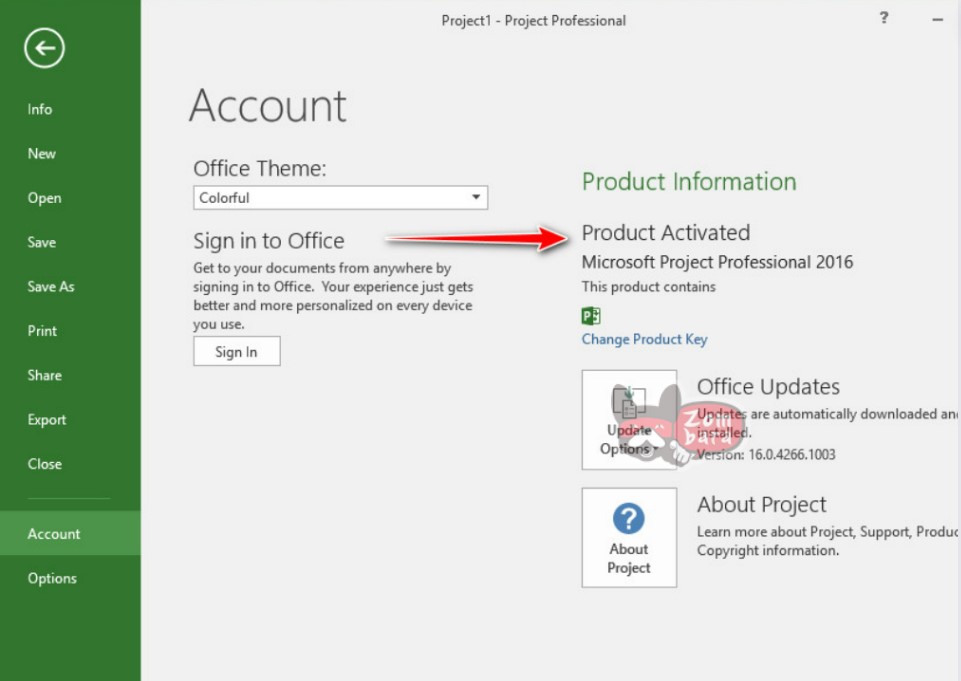
Task: Click Microsoft Project Professional 2016 text
Action: click(x=717, y=262)
